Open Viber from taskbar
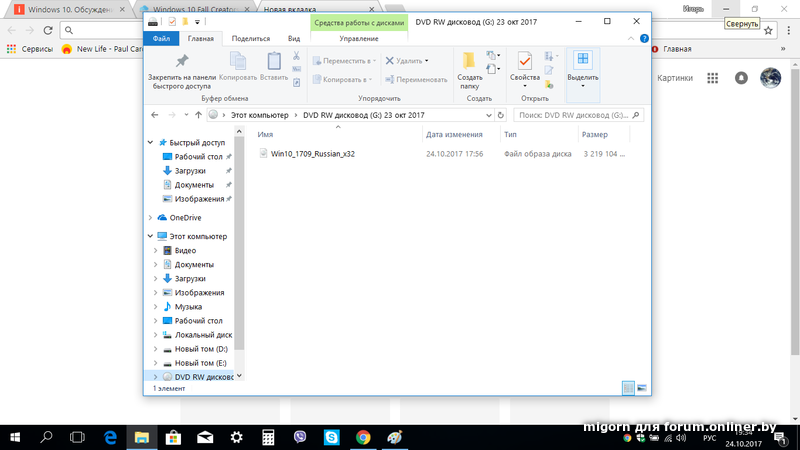This screenshot has width=800, height=450. [x=300, y=437]
